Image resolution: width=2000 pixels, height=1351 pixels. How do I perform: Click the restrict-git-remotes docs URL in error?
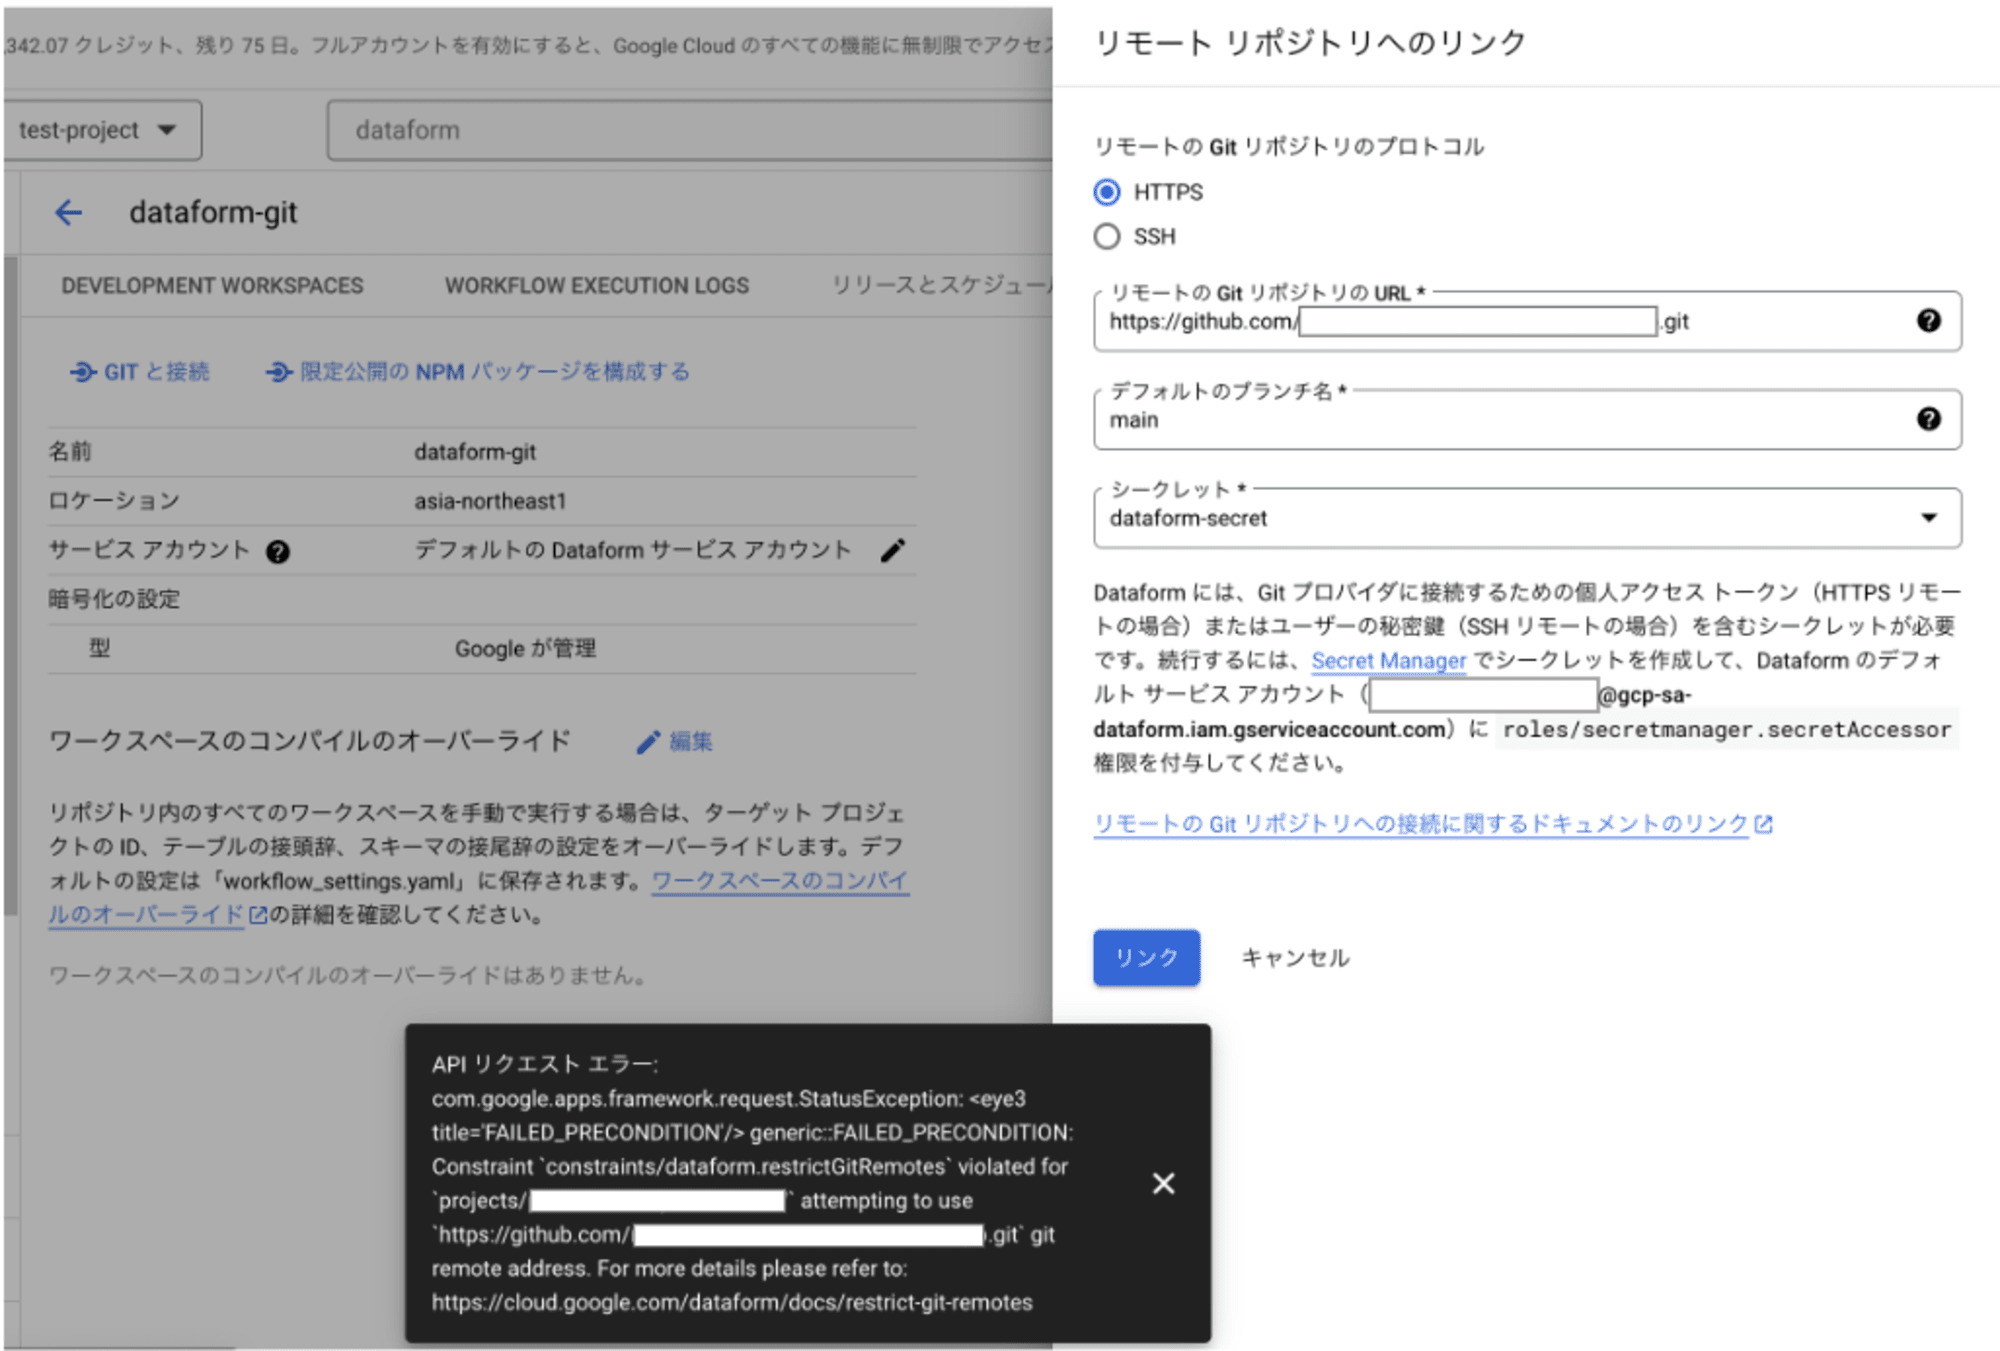tap(732, 1303)
